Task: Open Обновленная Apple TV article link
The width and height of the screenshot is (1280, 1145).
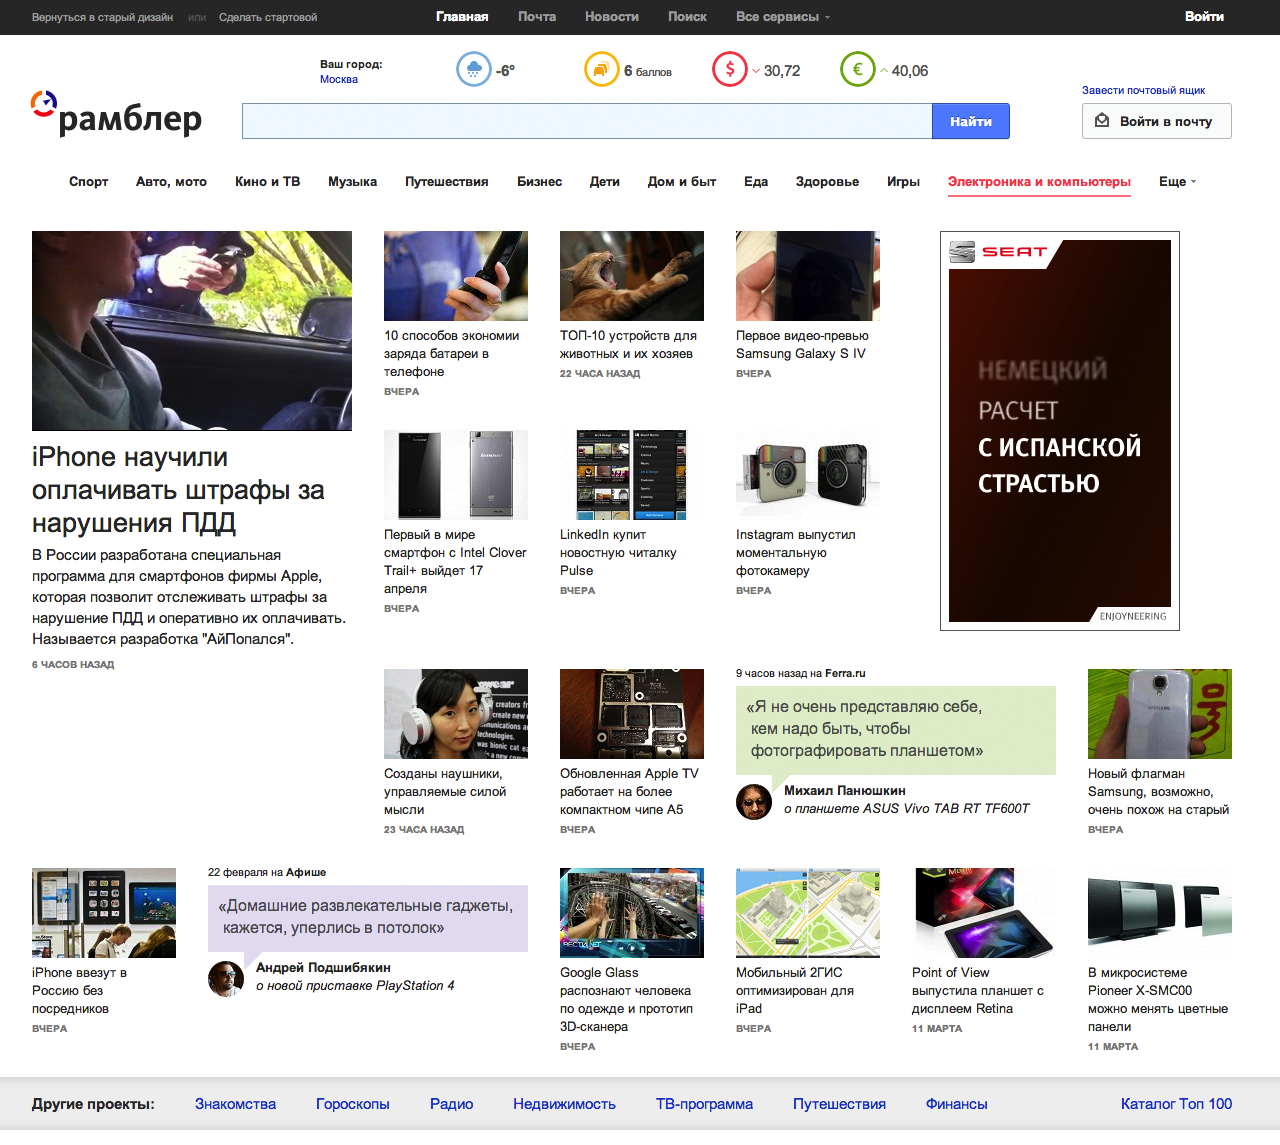Action: pyautogui.click(x=629, y=791)
